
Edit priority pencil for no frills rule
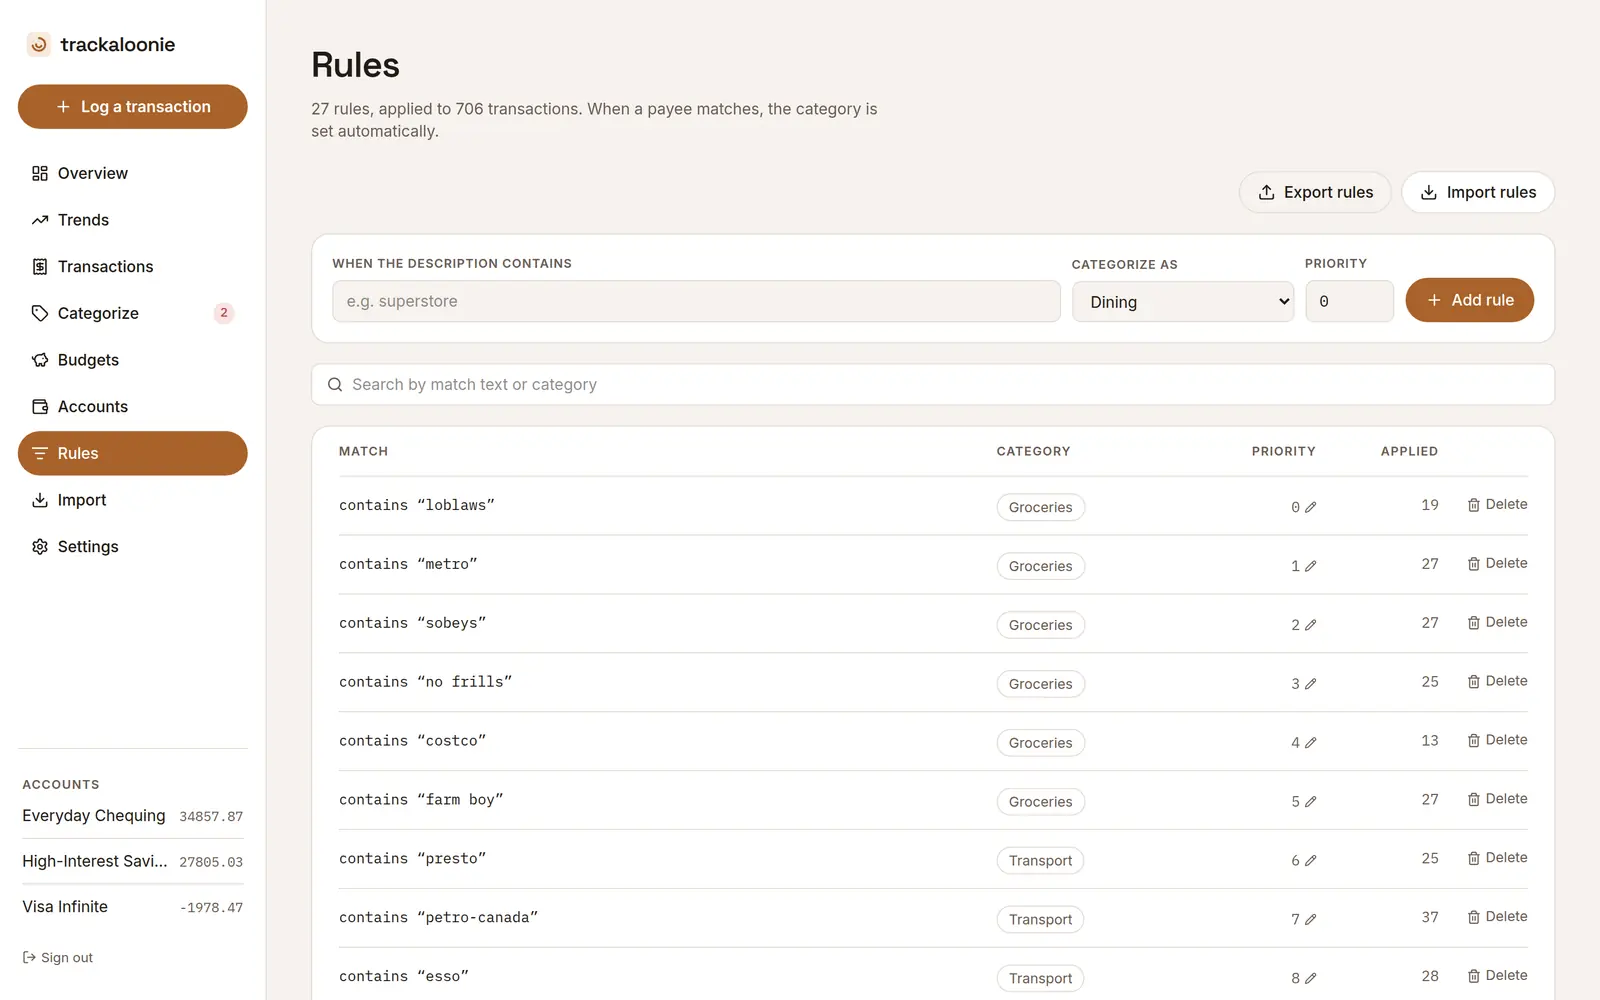1310,684
